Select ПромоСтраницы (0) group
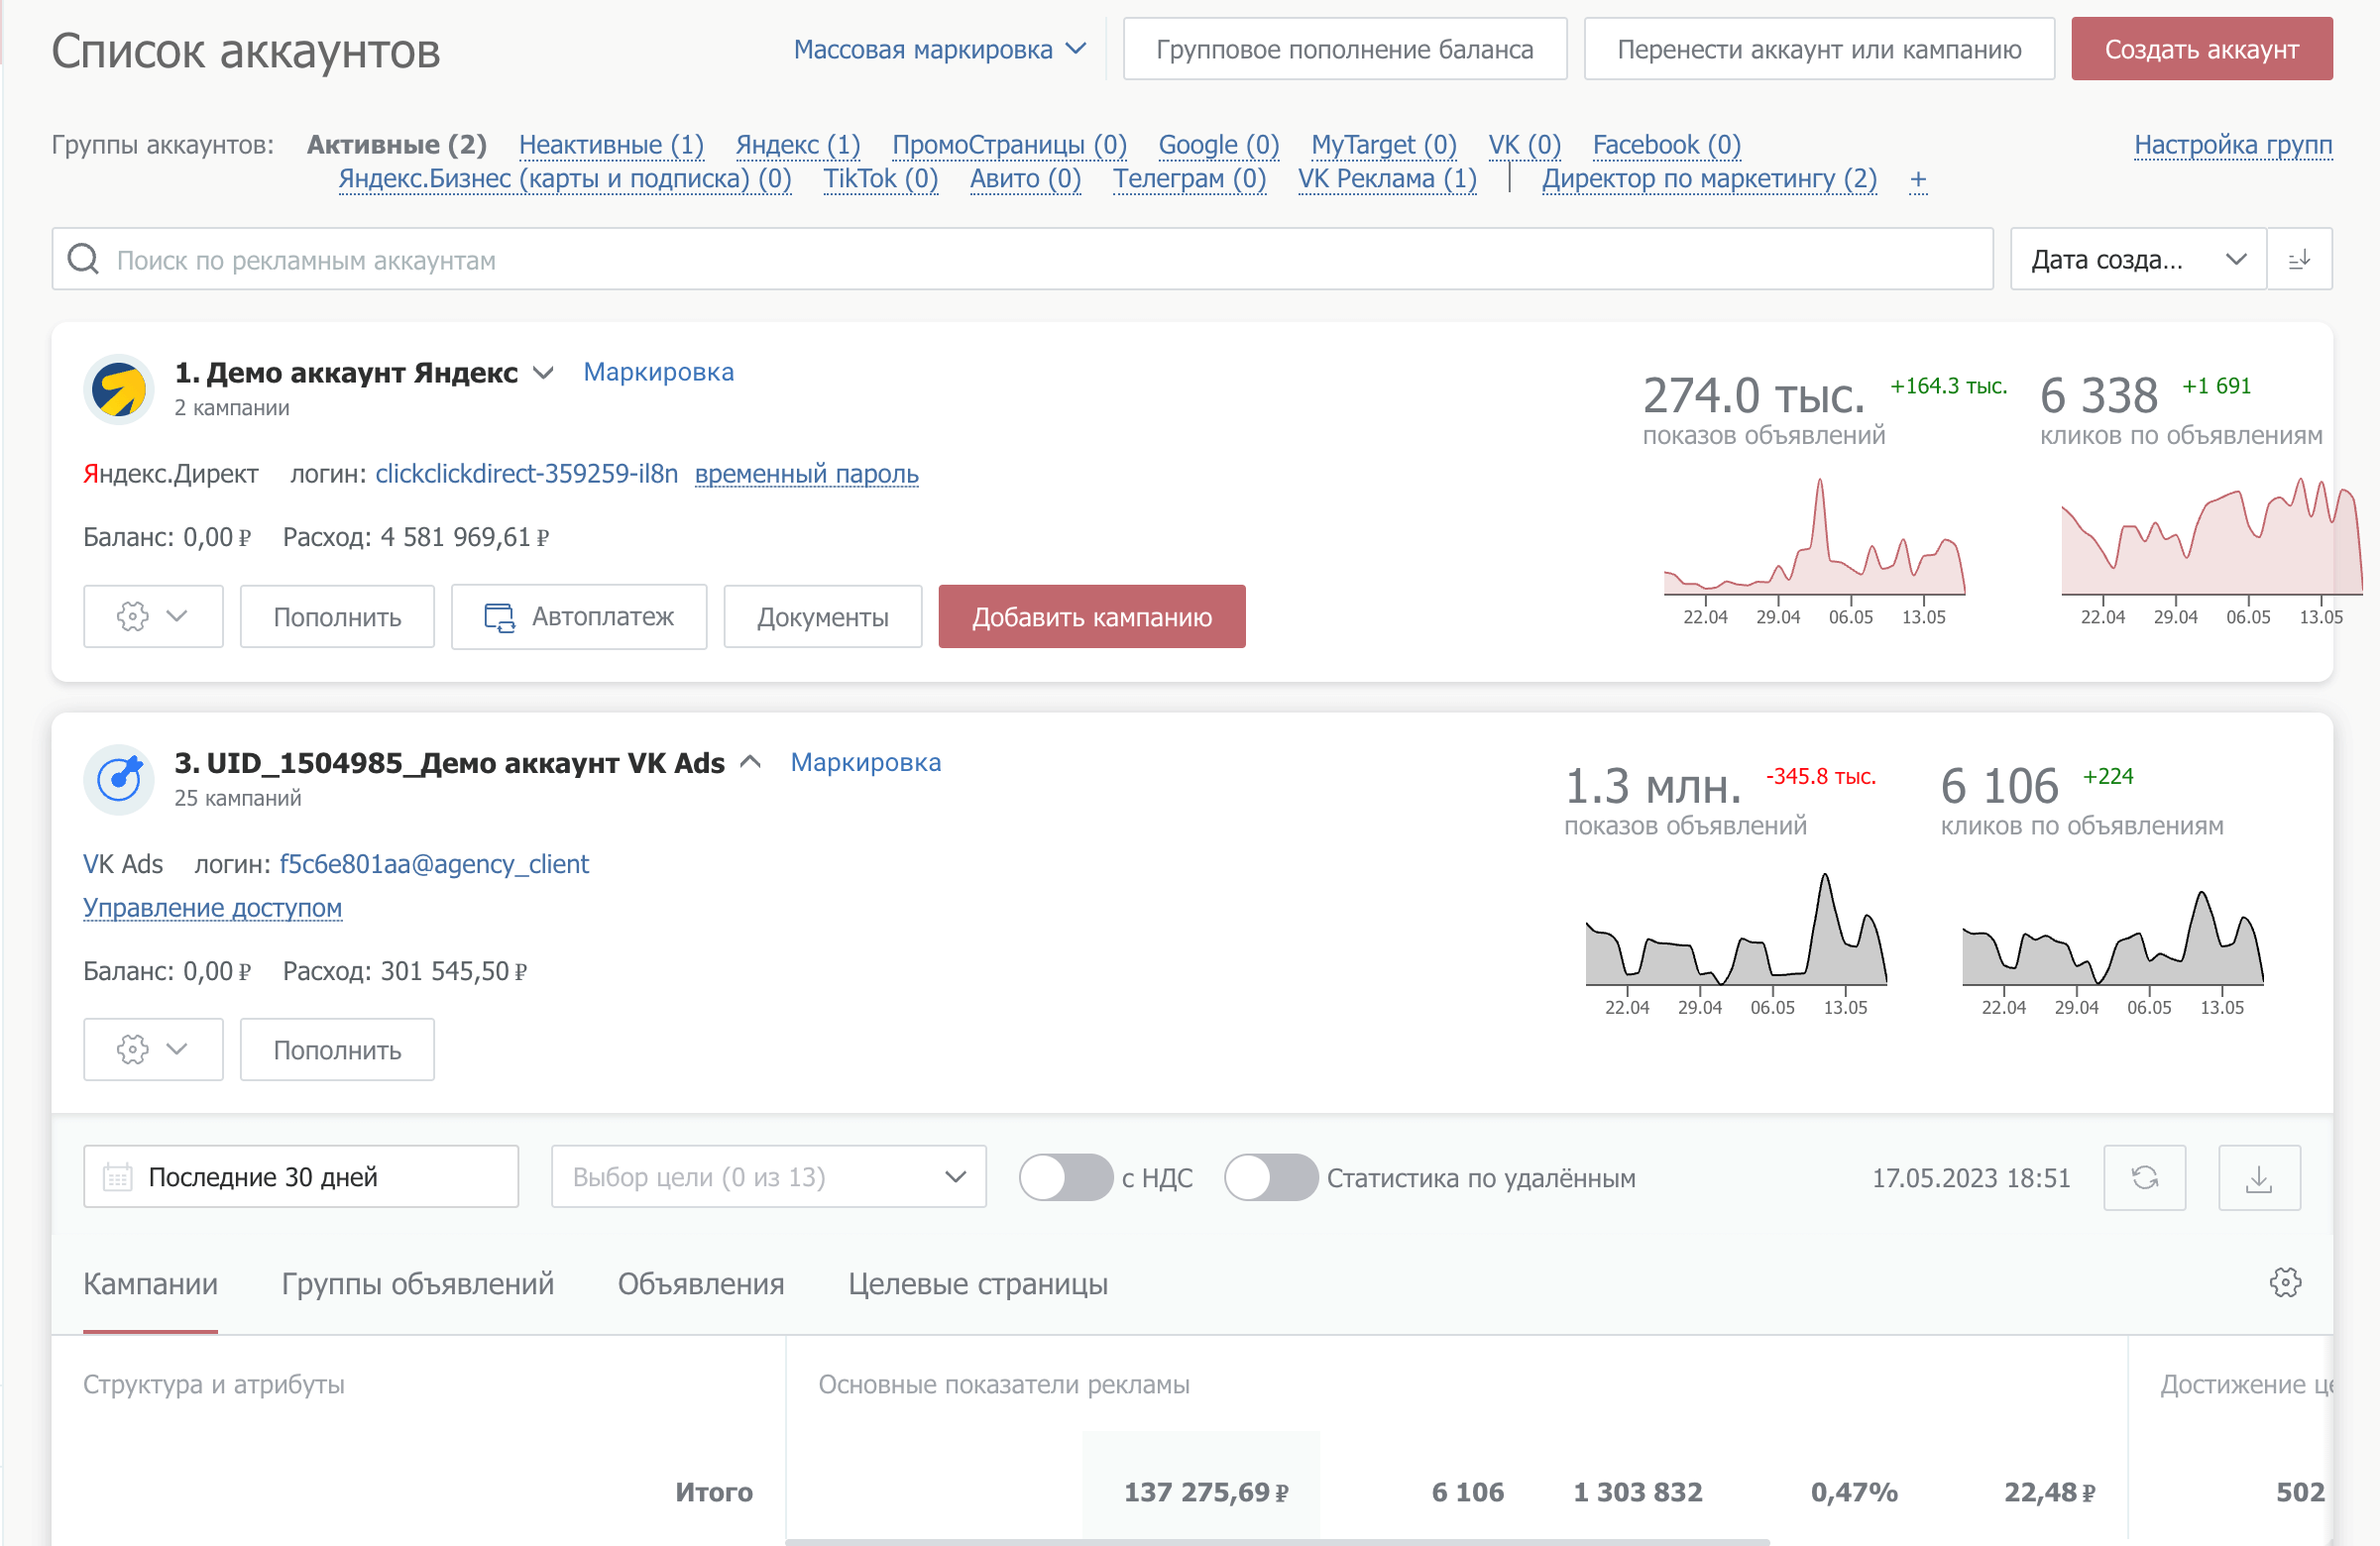 (x=1009, y=145)
